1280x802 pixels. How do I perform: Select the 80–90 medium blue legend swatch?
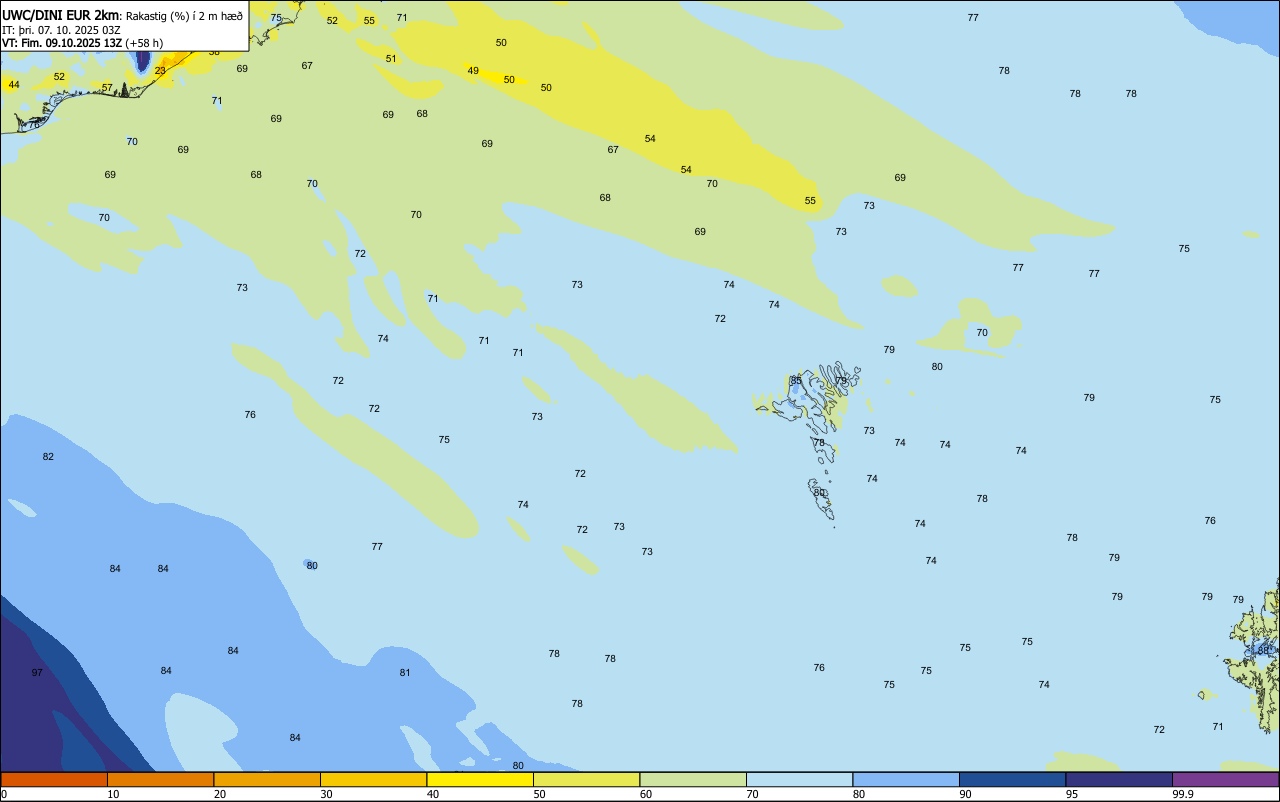906,779
